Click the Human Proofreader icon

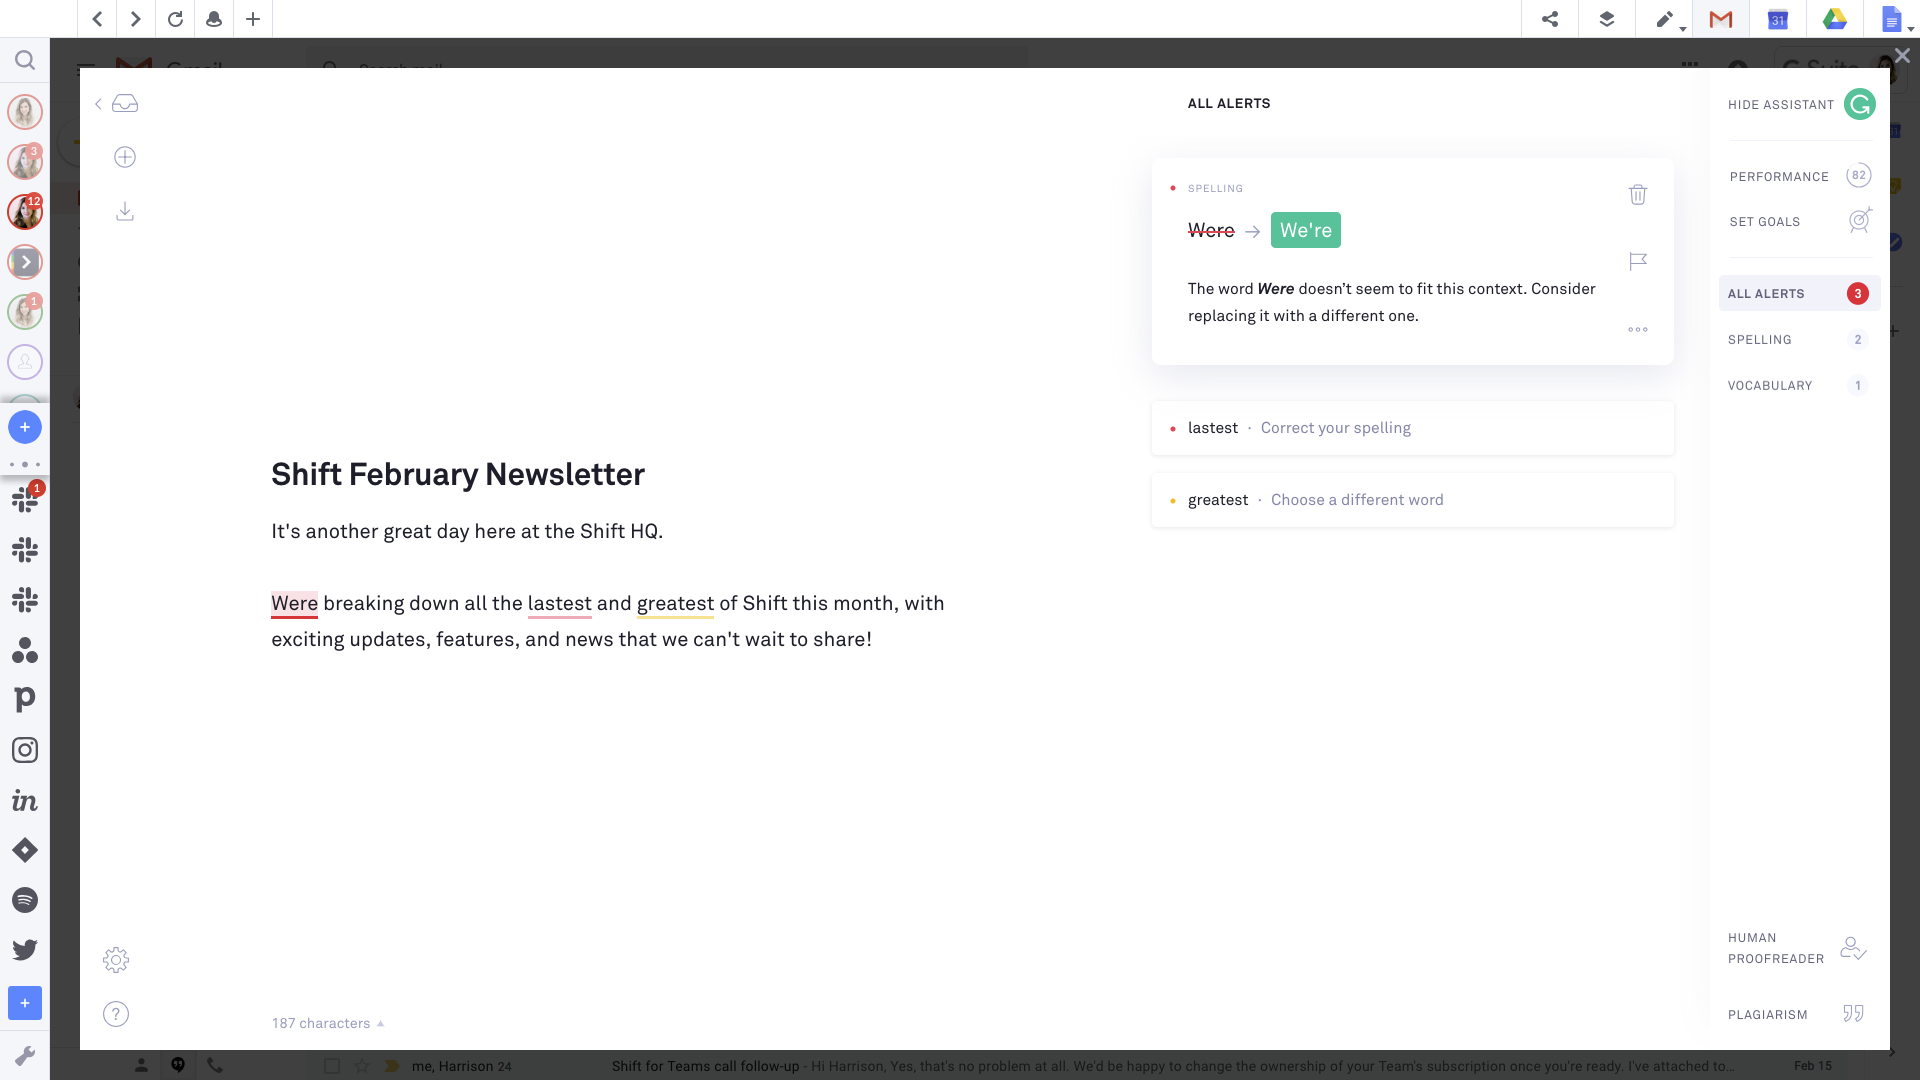coord(1853,947)
